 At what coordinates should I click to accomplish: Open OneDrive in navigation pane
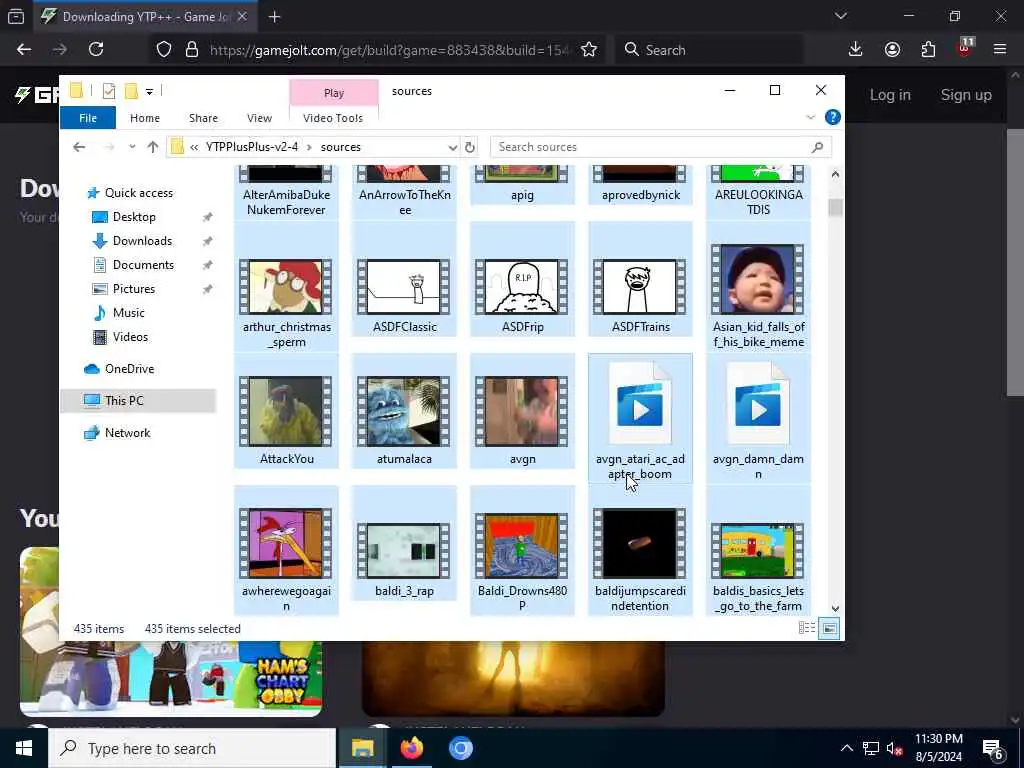129,369
